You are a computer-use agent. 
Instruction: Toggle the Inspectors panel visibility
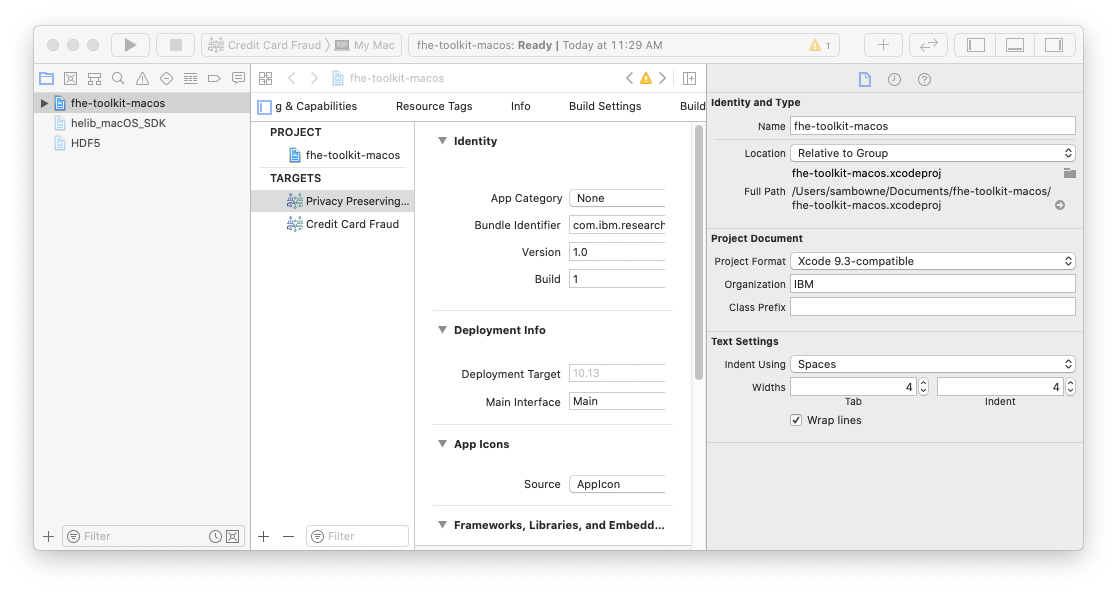[x=1053, y=45]
